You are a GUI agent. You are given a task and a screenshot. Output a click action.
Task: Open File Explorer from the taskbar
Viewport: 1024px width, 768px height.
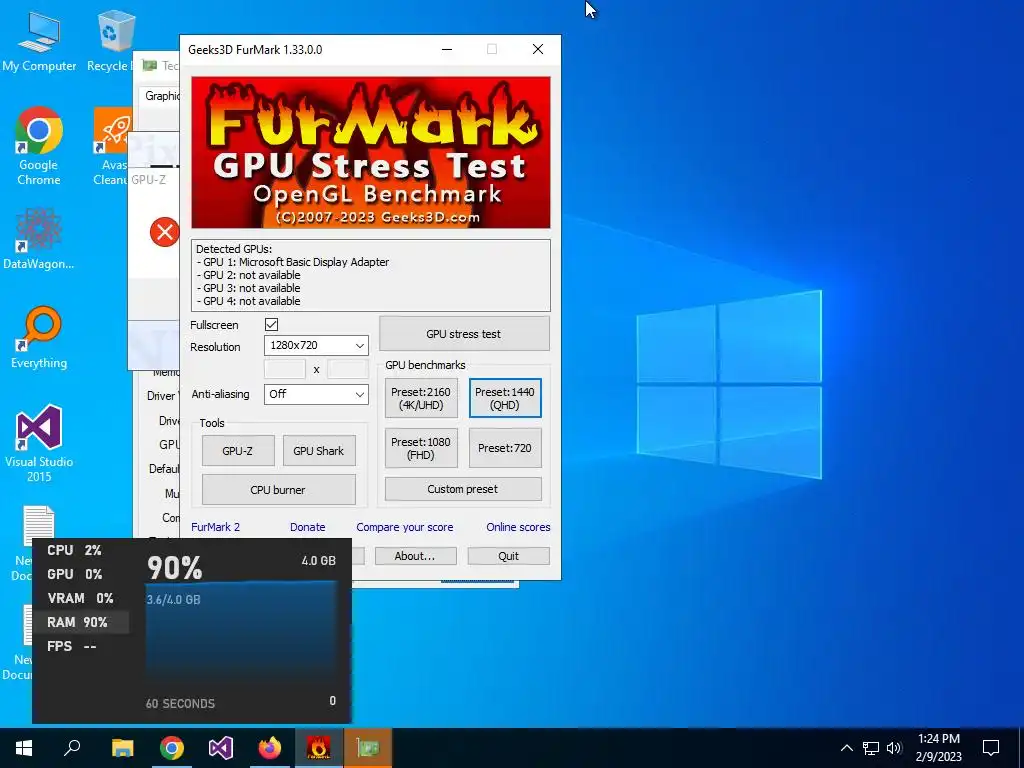(122, 748)
